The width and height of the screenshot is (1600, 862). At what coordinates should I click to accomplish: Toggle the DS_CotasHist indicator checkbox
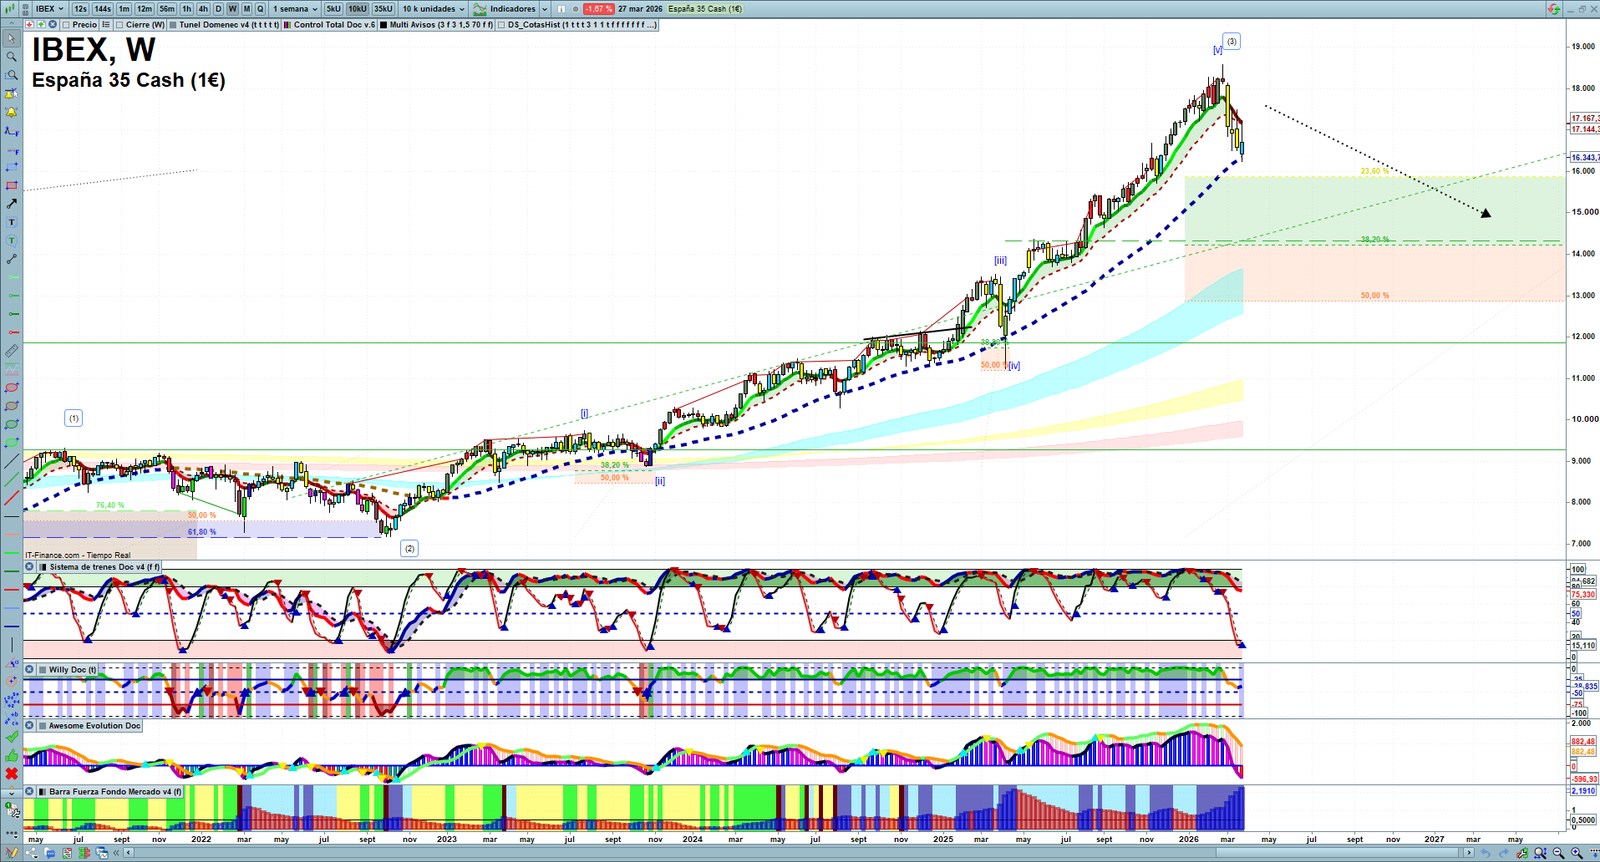click(x=502, y=25)
